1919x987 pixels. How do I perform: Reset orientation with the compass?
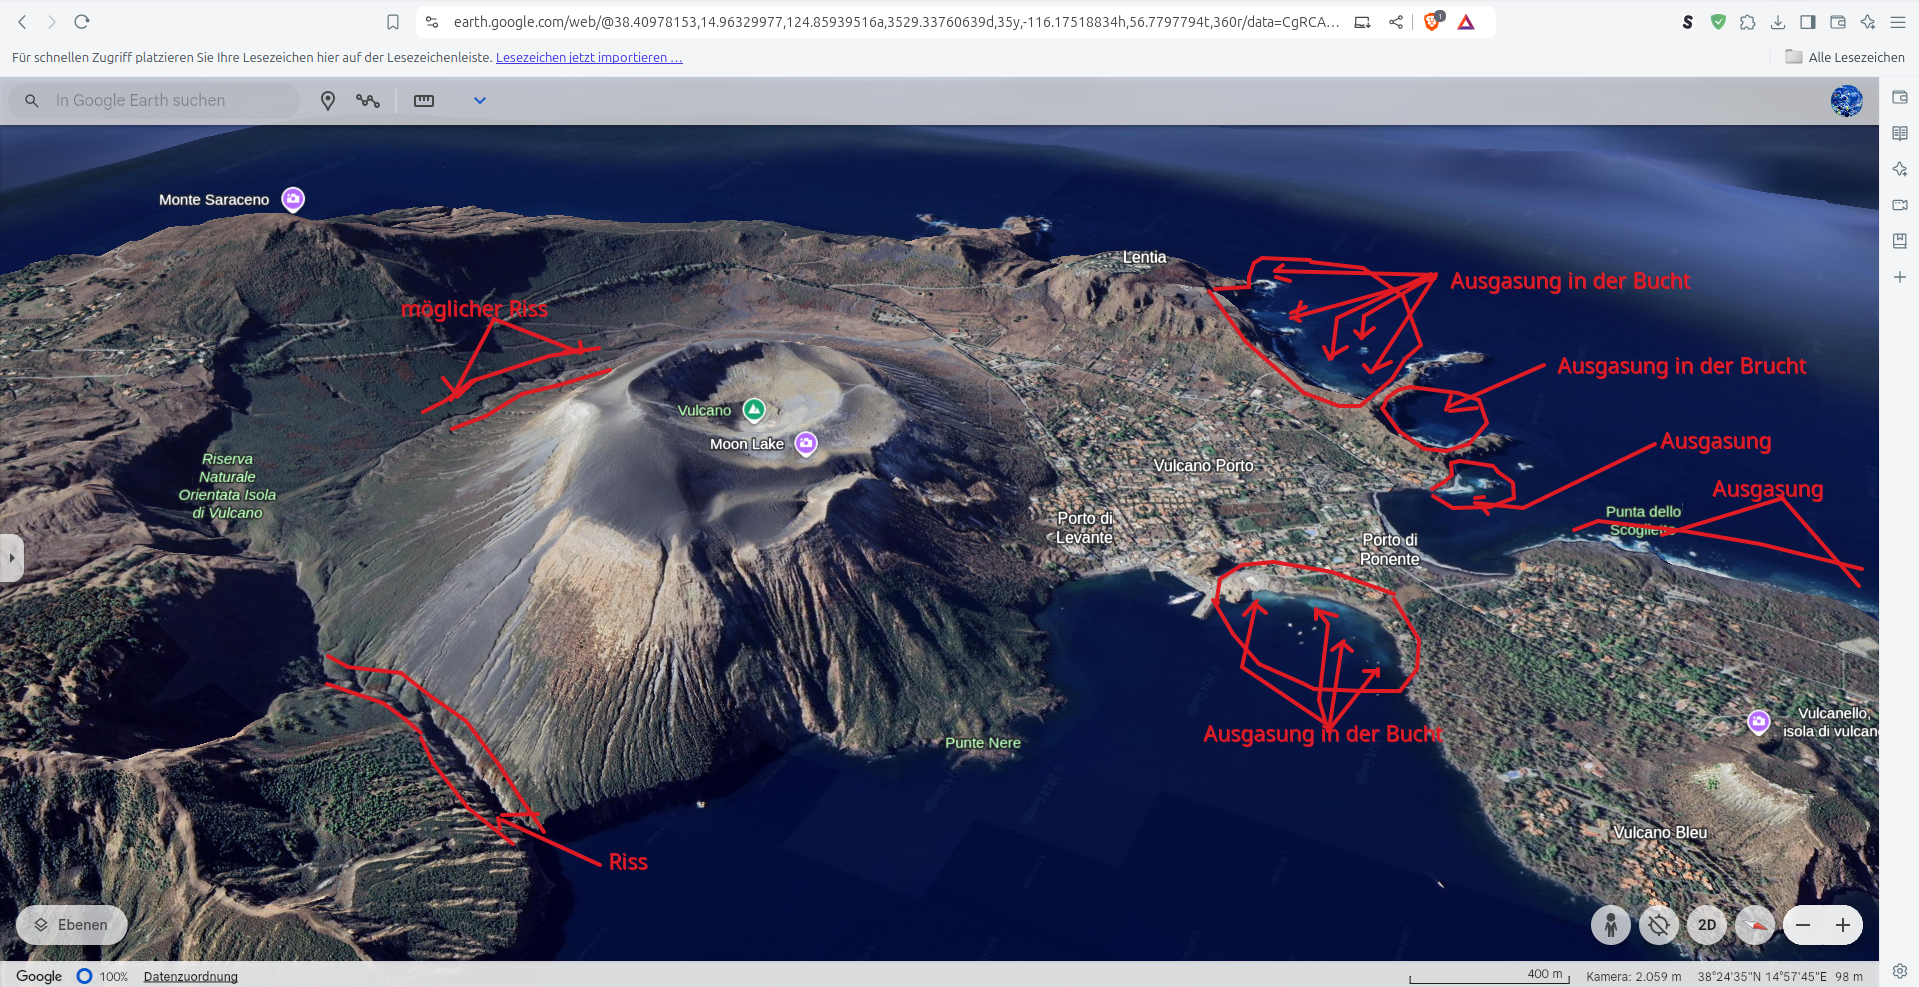tap(1755, 925)
